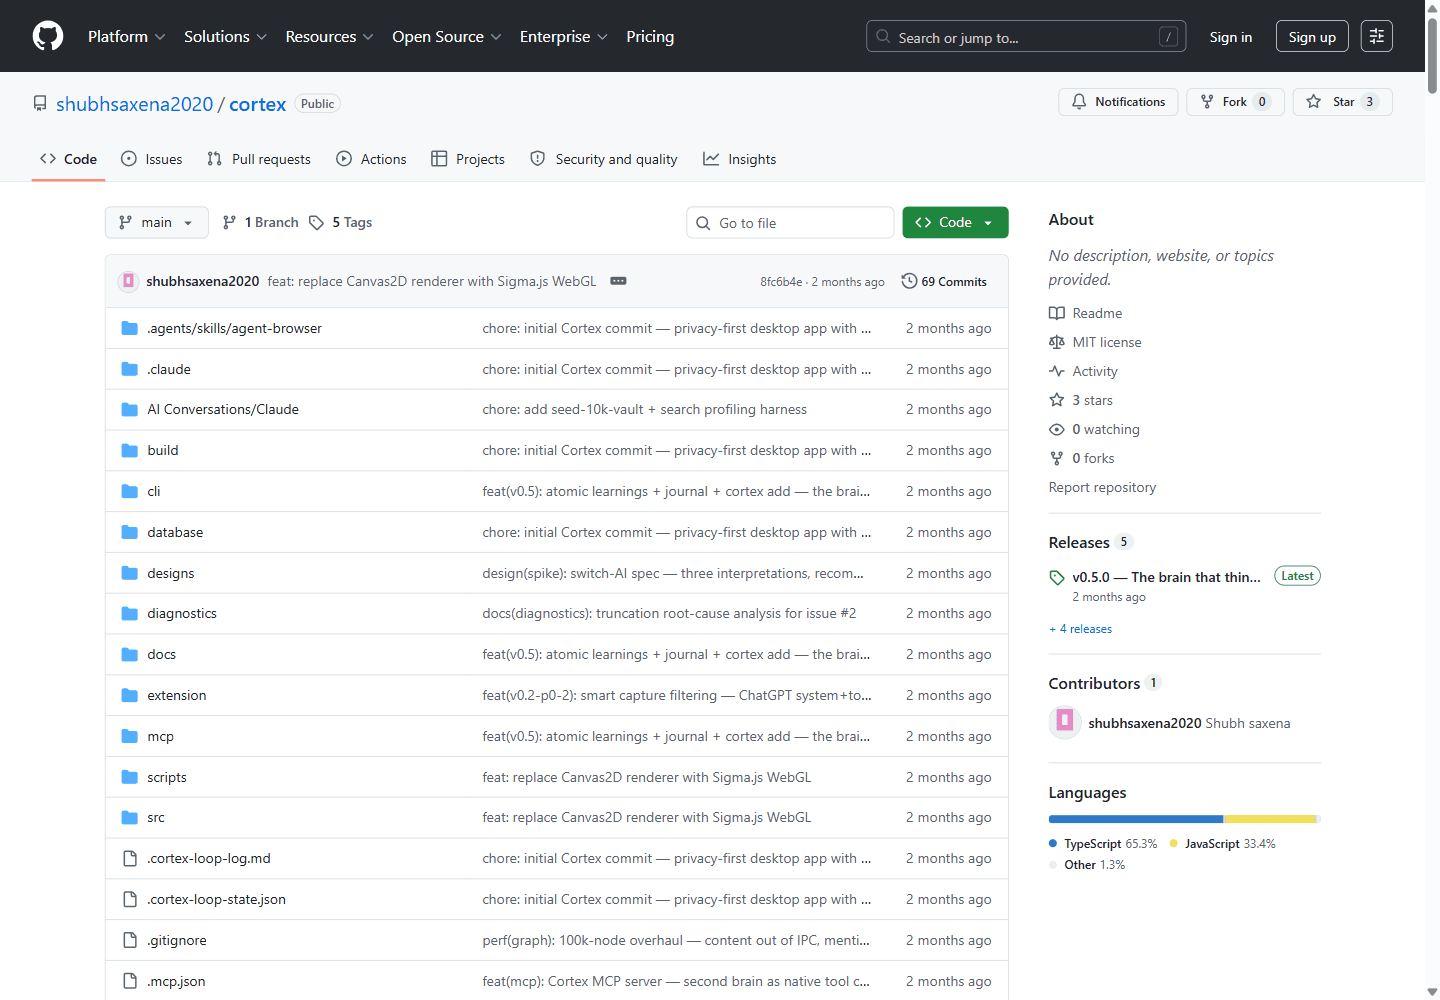Open the build folder
The height and width of the screenshot is (1000, 1440).
[x=163, y=450]
